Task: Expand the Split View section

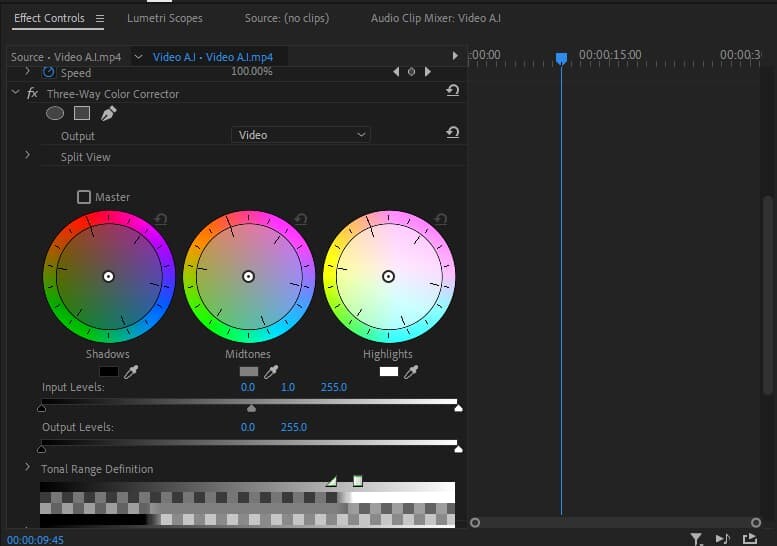Action: click(x=28, y=156)
